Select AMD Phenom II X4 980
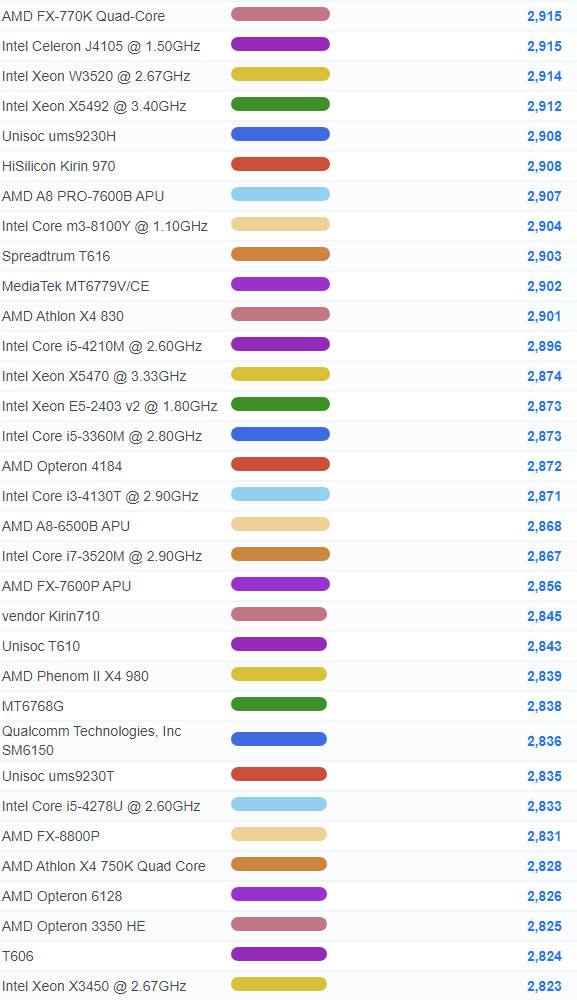 click(x=75, y=675)
